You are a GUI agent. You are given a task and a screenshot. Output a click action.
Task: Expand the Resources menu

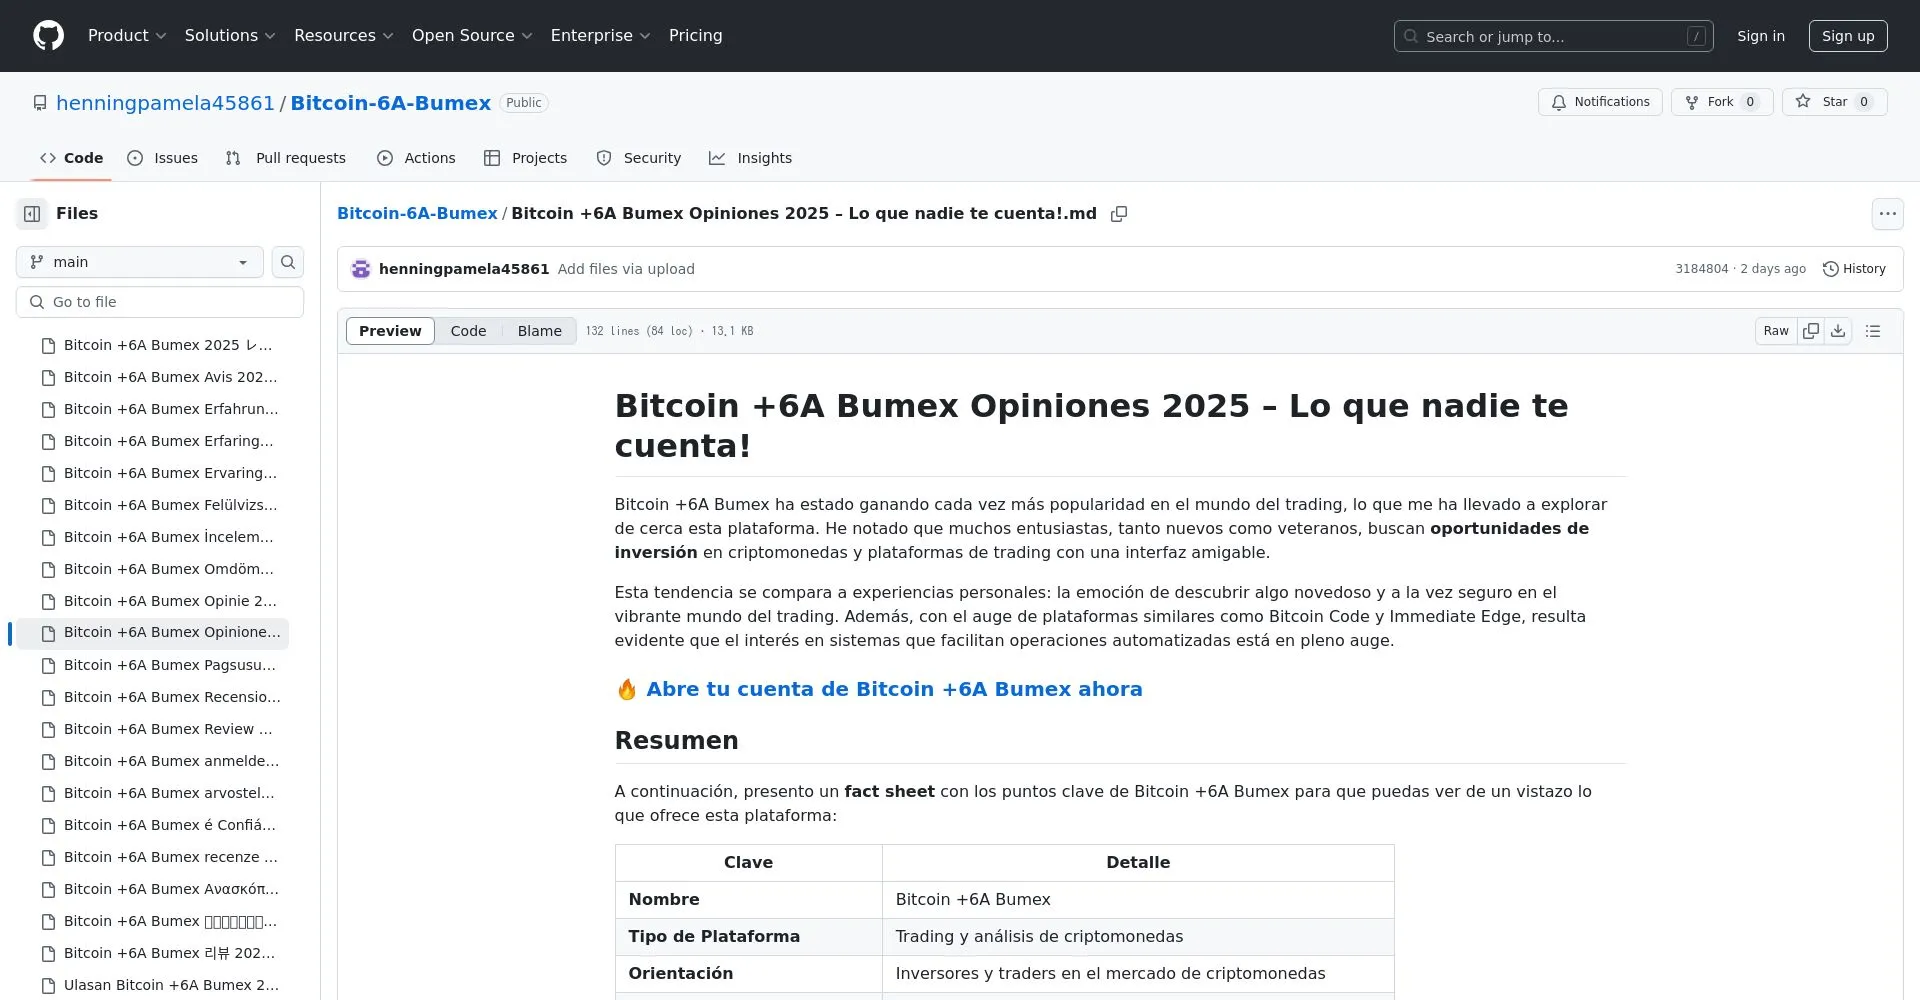tap(344, 36)
